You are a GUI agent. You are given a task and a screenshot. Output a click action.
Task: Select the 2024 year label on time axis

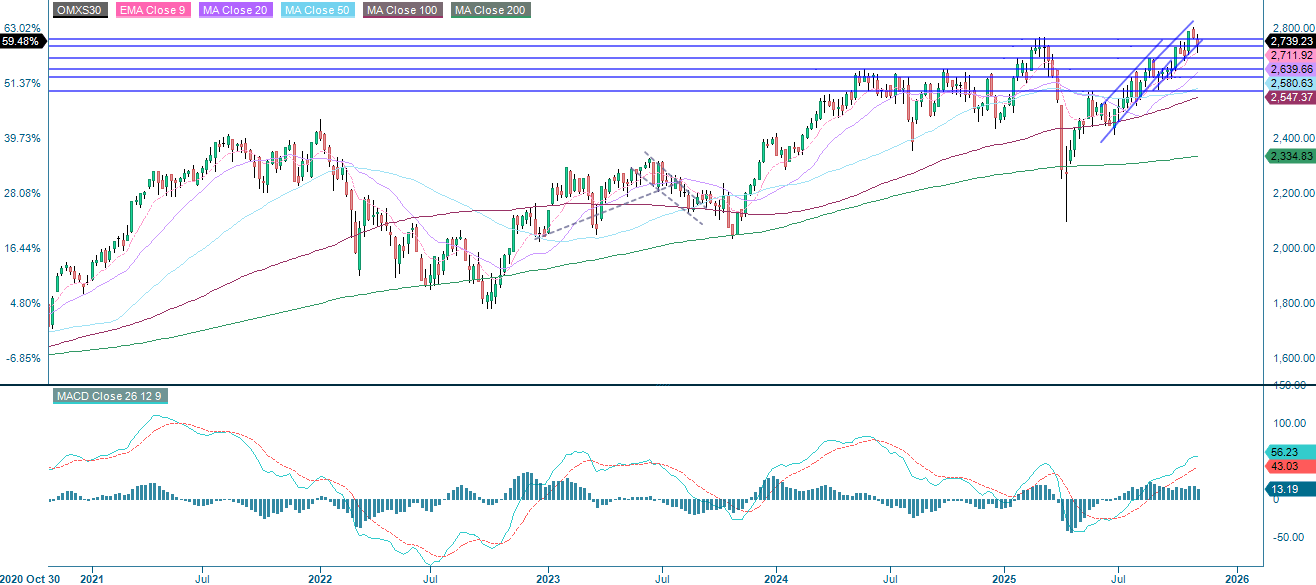point(777,578)
